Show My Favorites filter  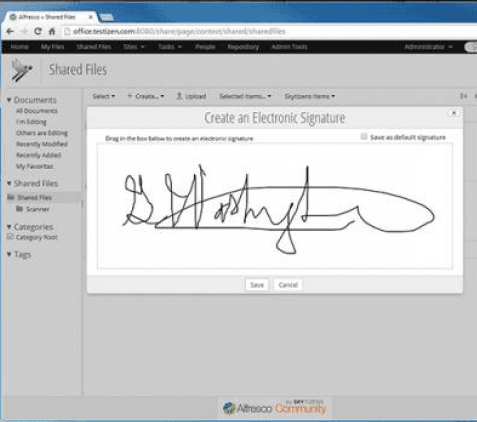coord(35,166)
